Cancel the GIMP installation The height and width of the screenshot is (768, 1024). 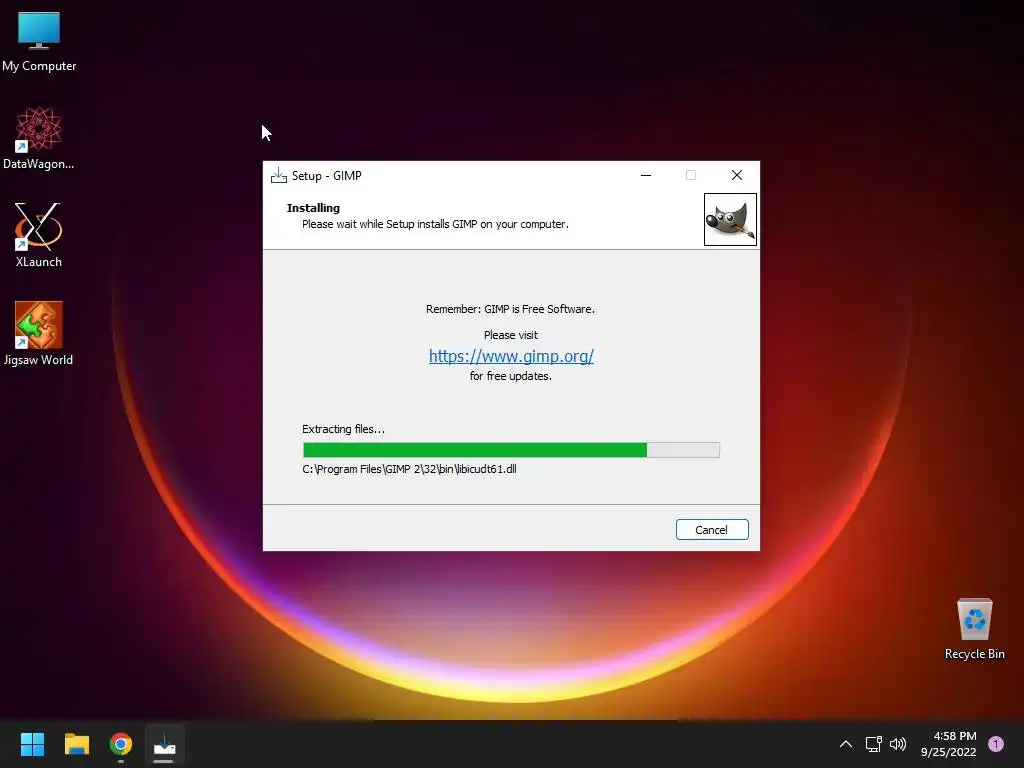click(x=712, y=530)
